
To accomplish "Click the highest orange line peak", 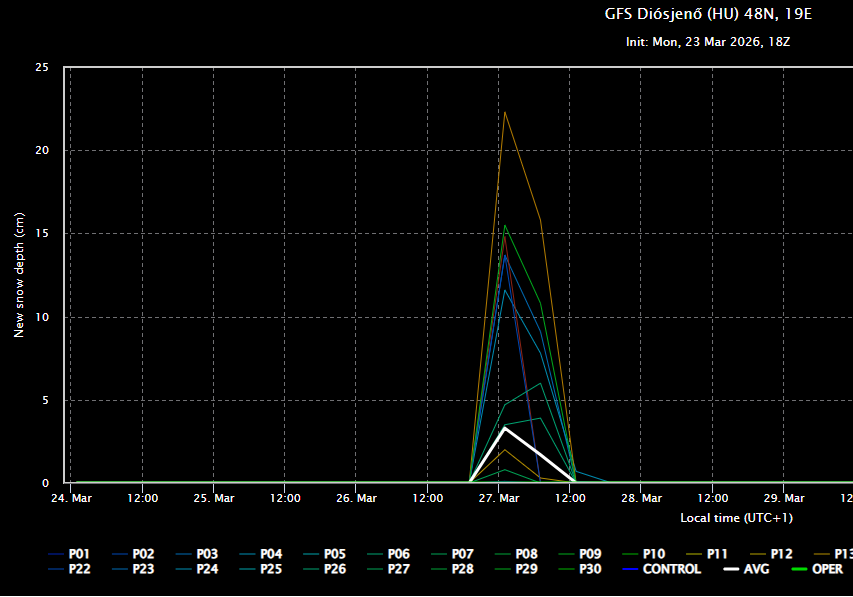I will coord(505,112).
